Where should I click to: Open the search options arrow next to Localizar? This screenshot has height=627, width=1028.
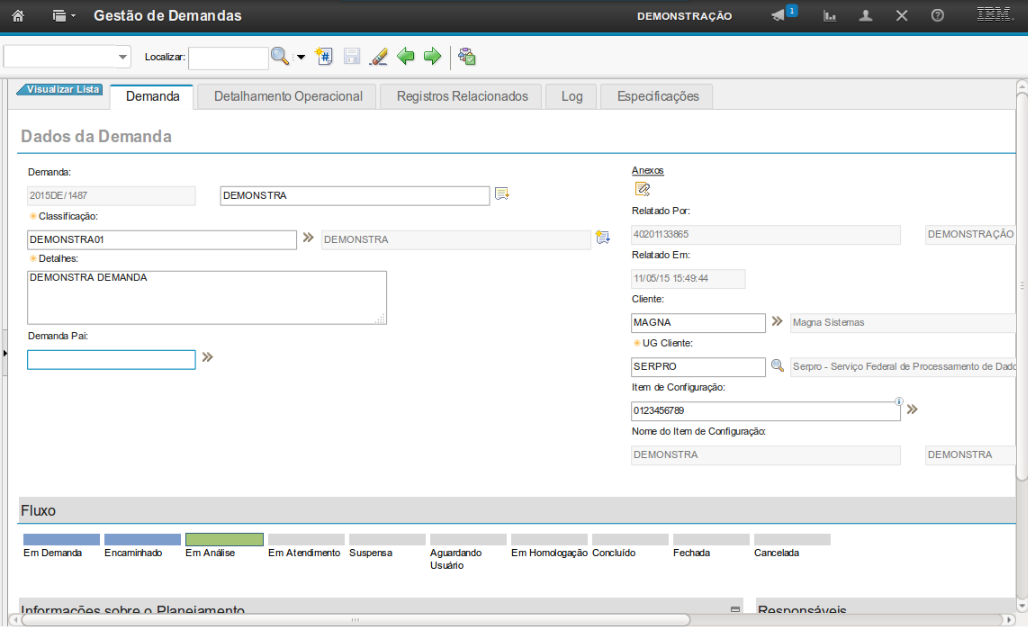coord(300,57)
